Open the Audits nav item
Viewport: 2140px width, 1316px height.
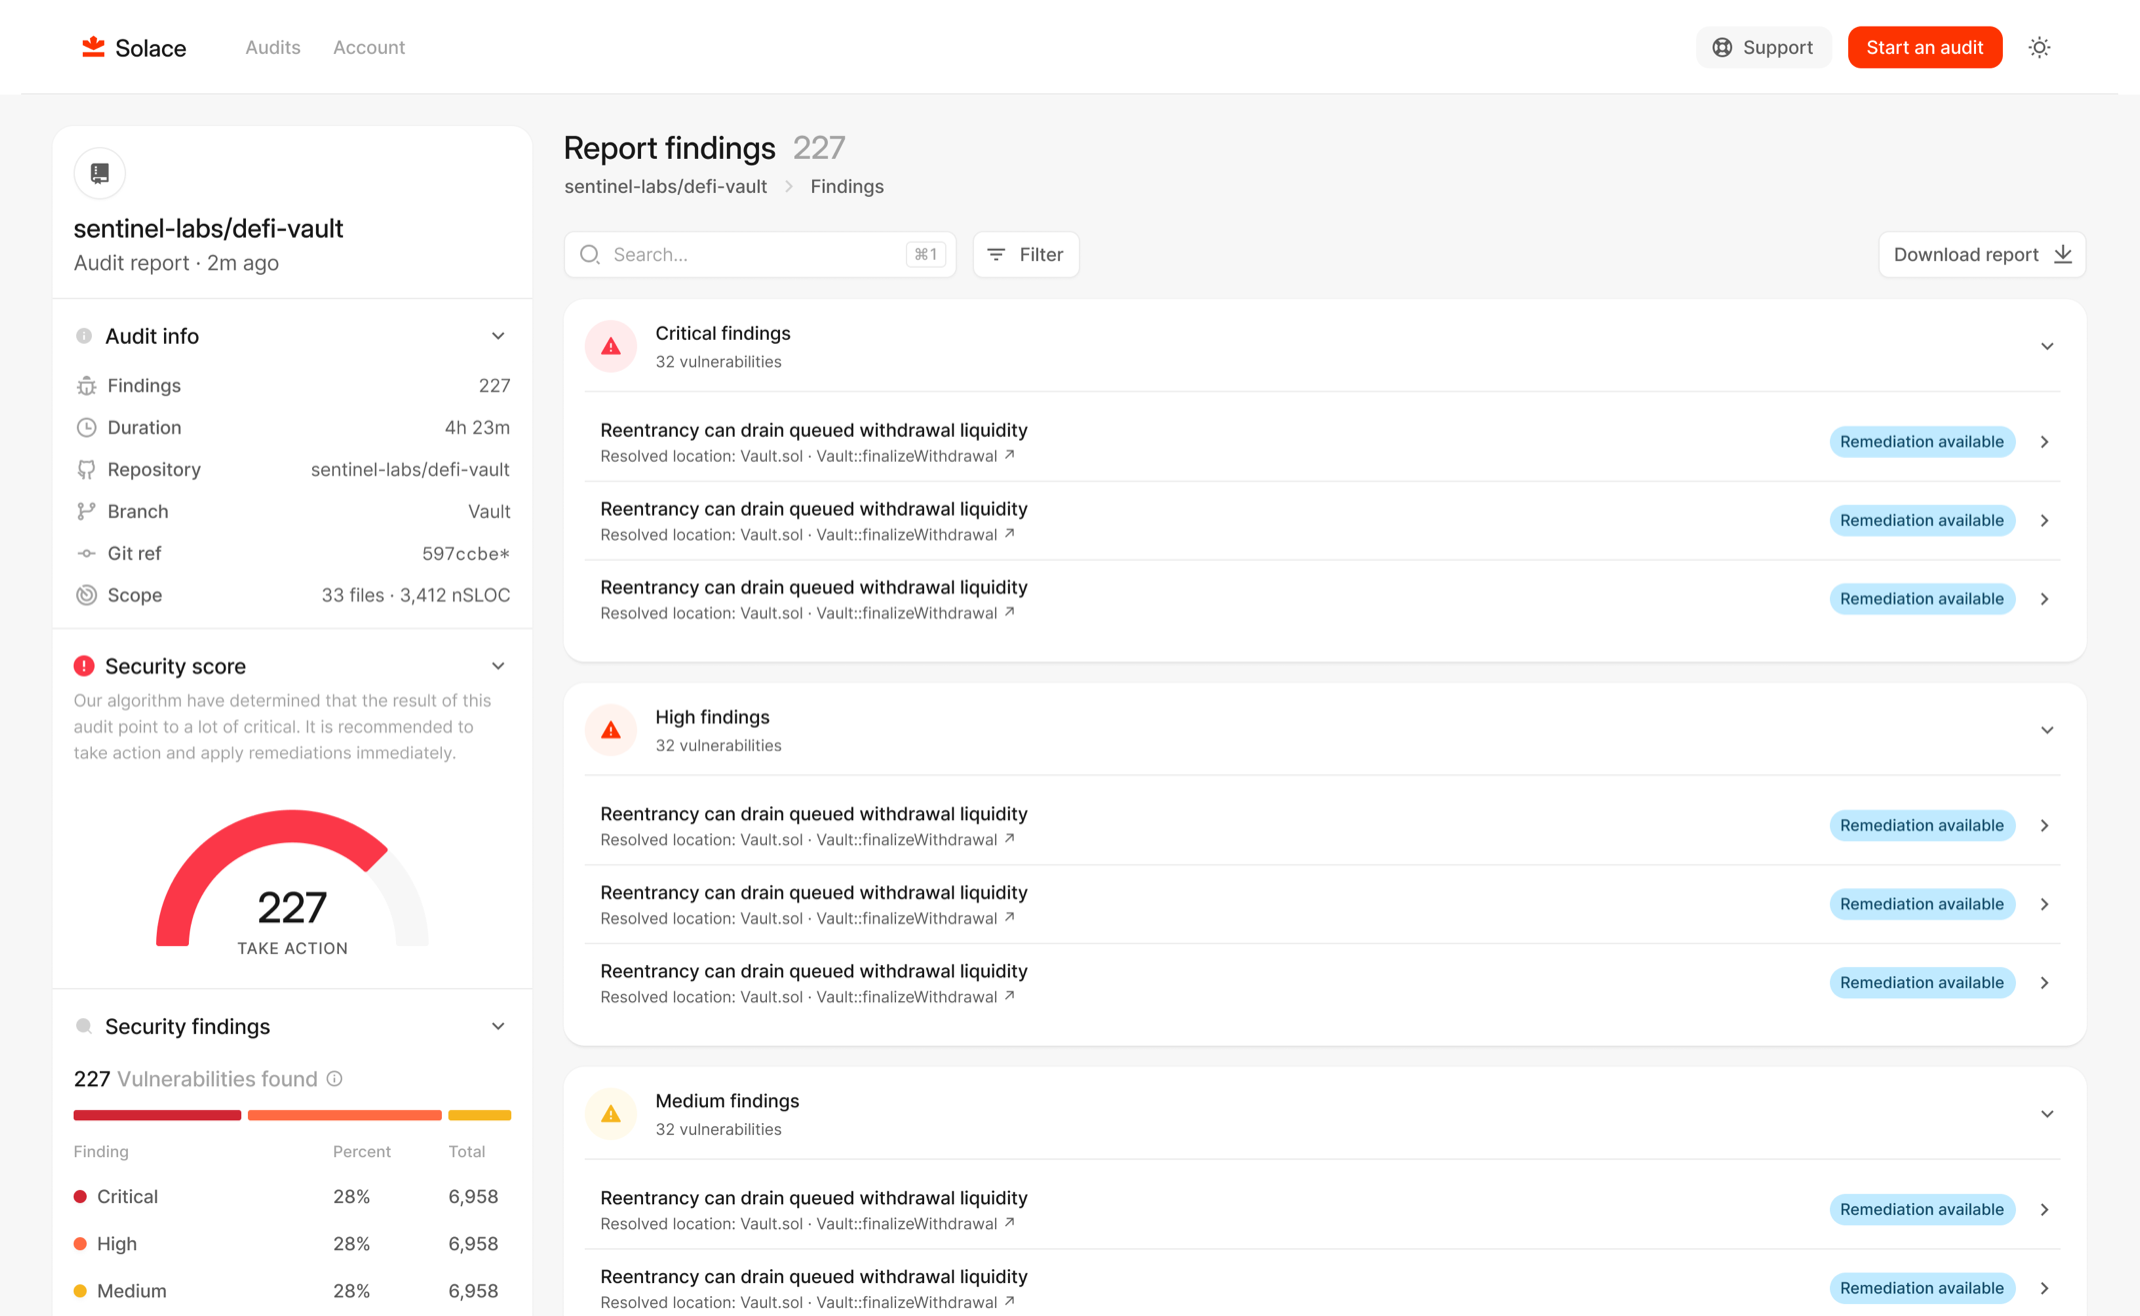[273, 47]
